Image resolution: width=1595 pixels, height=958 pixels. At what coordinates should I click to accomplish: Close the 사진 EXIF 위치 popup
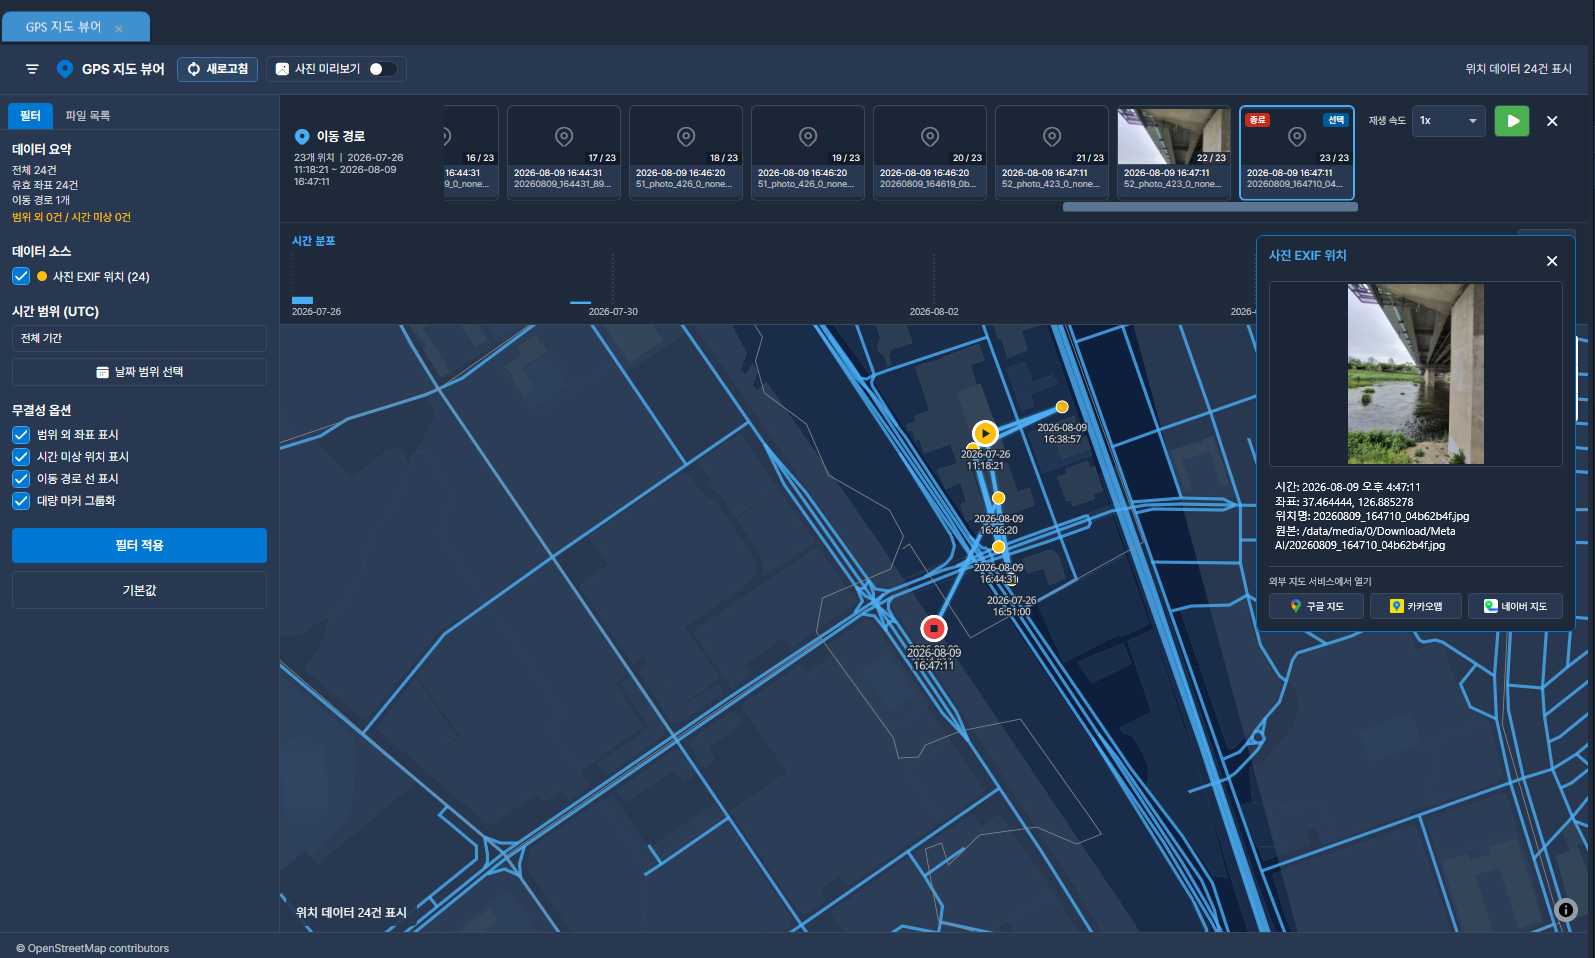click(x=1552, y=261)
